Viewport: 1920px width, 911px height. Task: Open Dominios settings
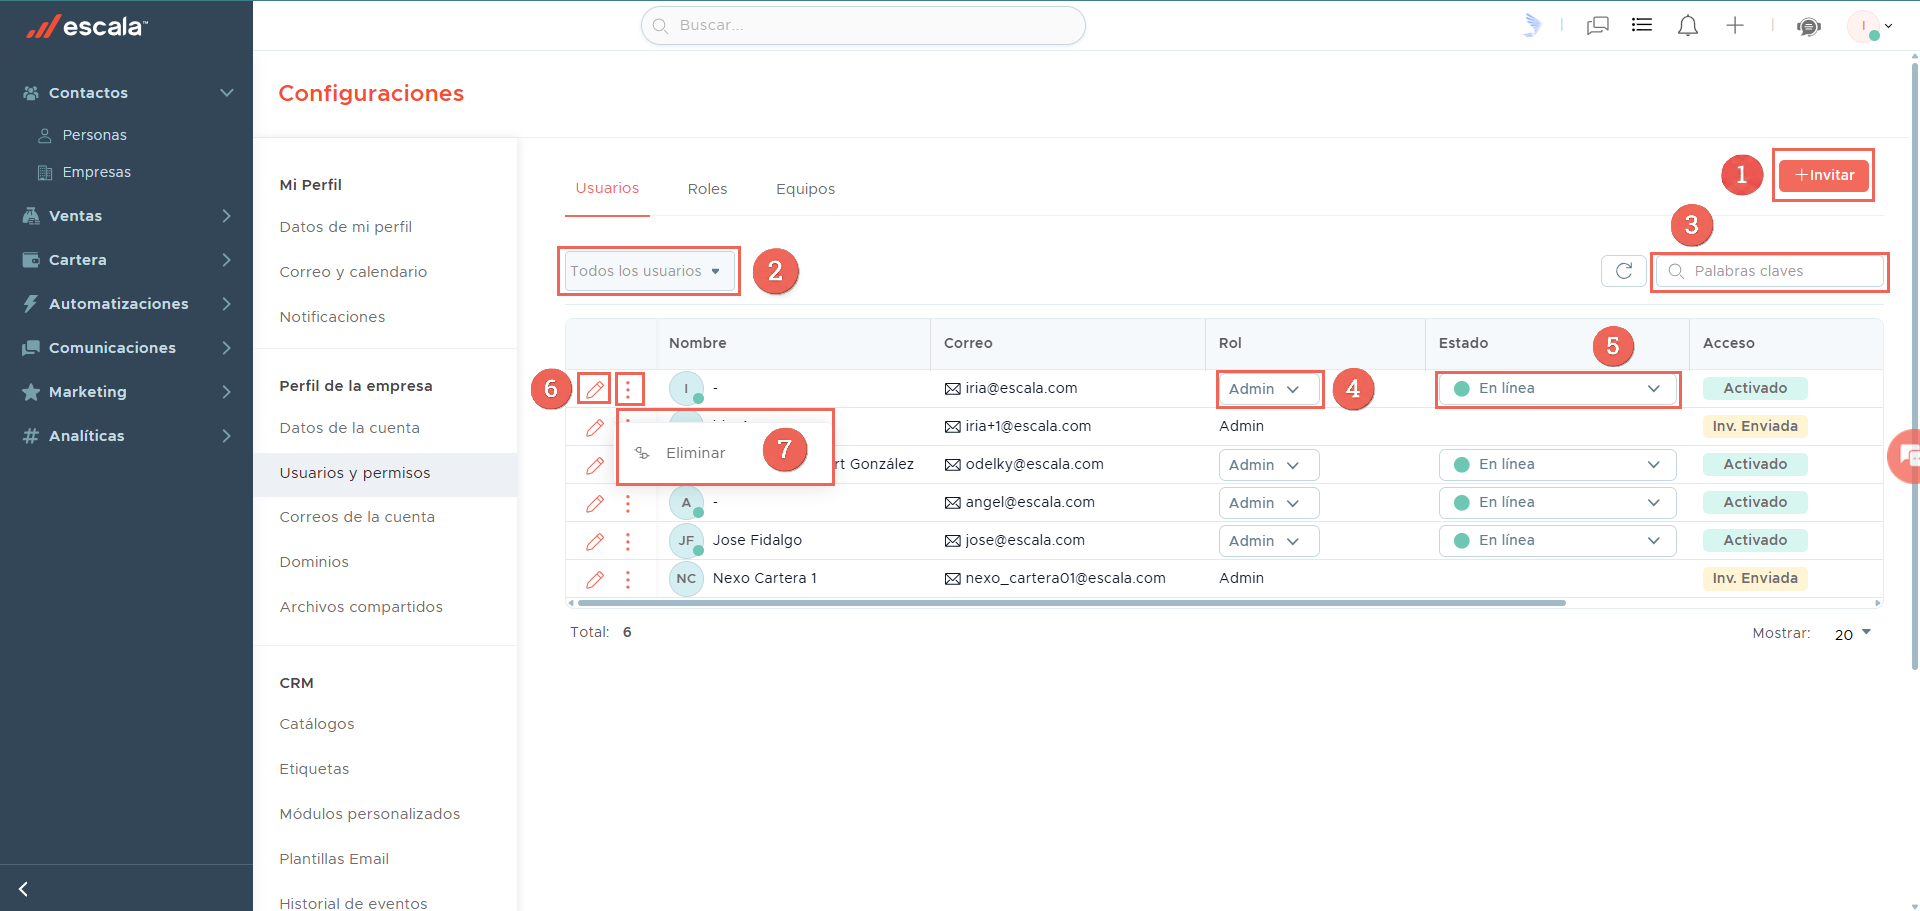(314, 562)
